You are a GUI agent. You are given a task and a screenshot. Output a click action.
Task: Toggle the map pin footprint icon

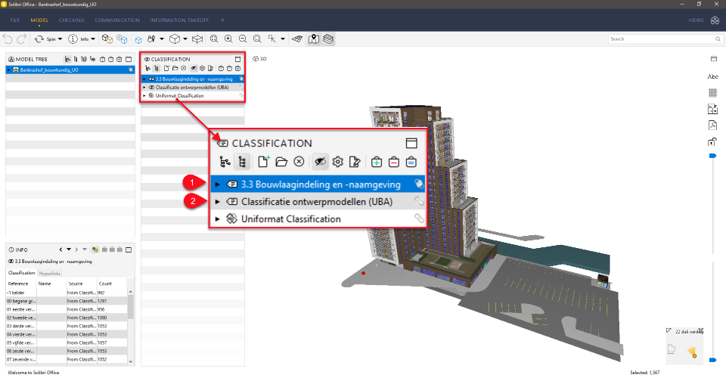(313, 39)
